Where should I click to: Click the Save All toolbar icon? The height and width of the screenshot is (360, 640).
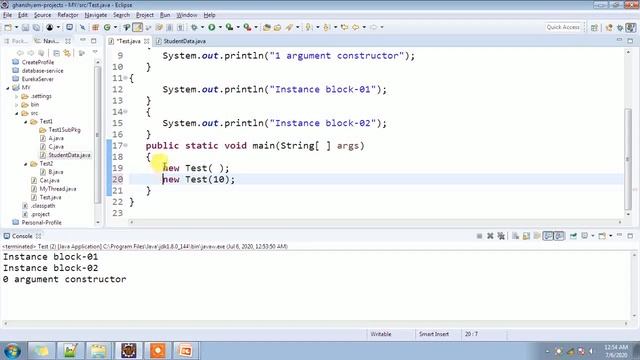36,27
